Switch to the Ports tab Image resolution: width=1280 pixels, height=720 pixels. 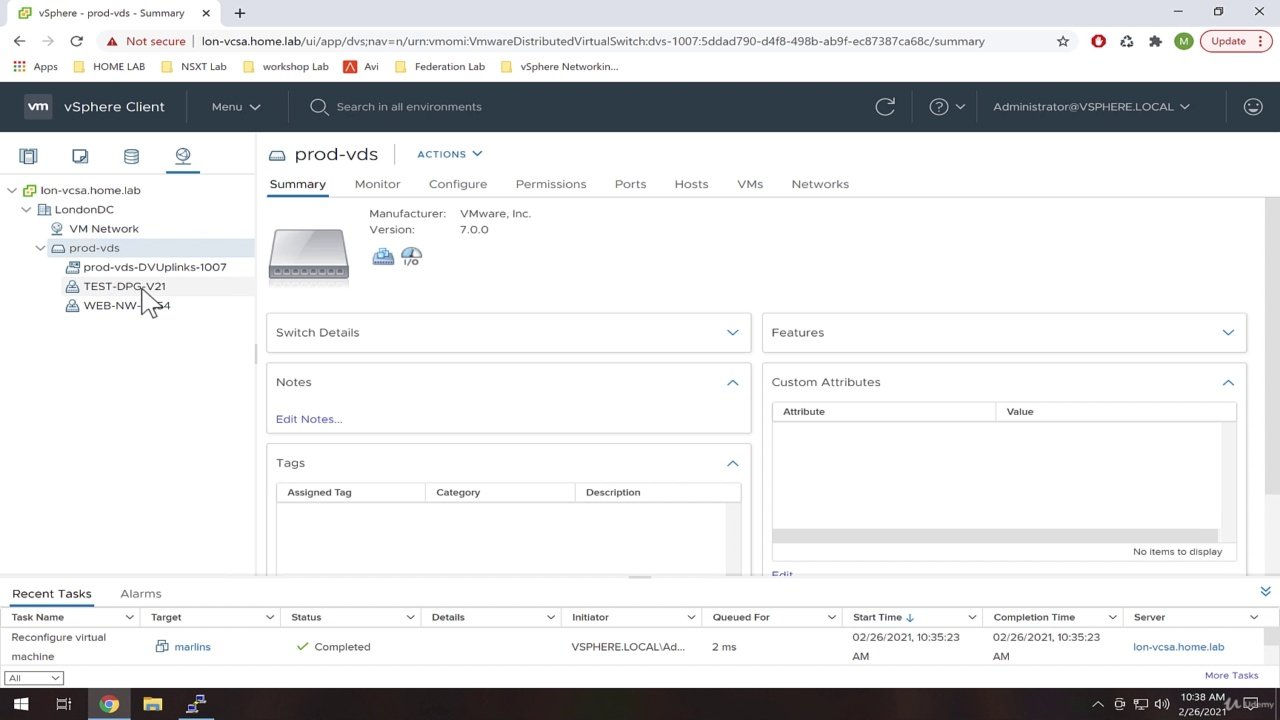coord(630,184)
